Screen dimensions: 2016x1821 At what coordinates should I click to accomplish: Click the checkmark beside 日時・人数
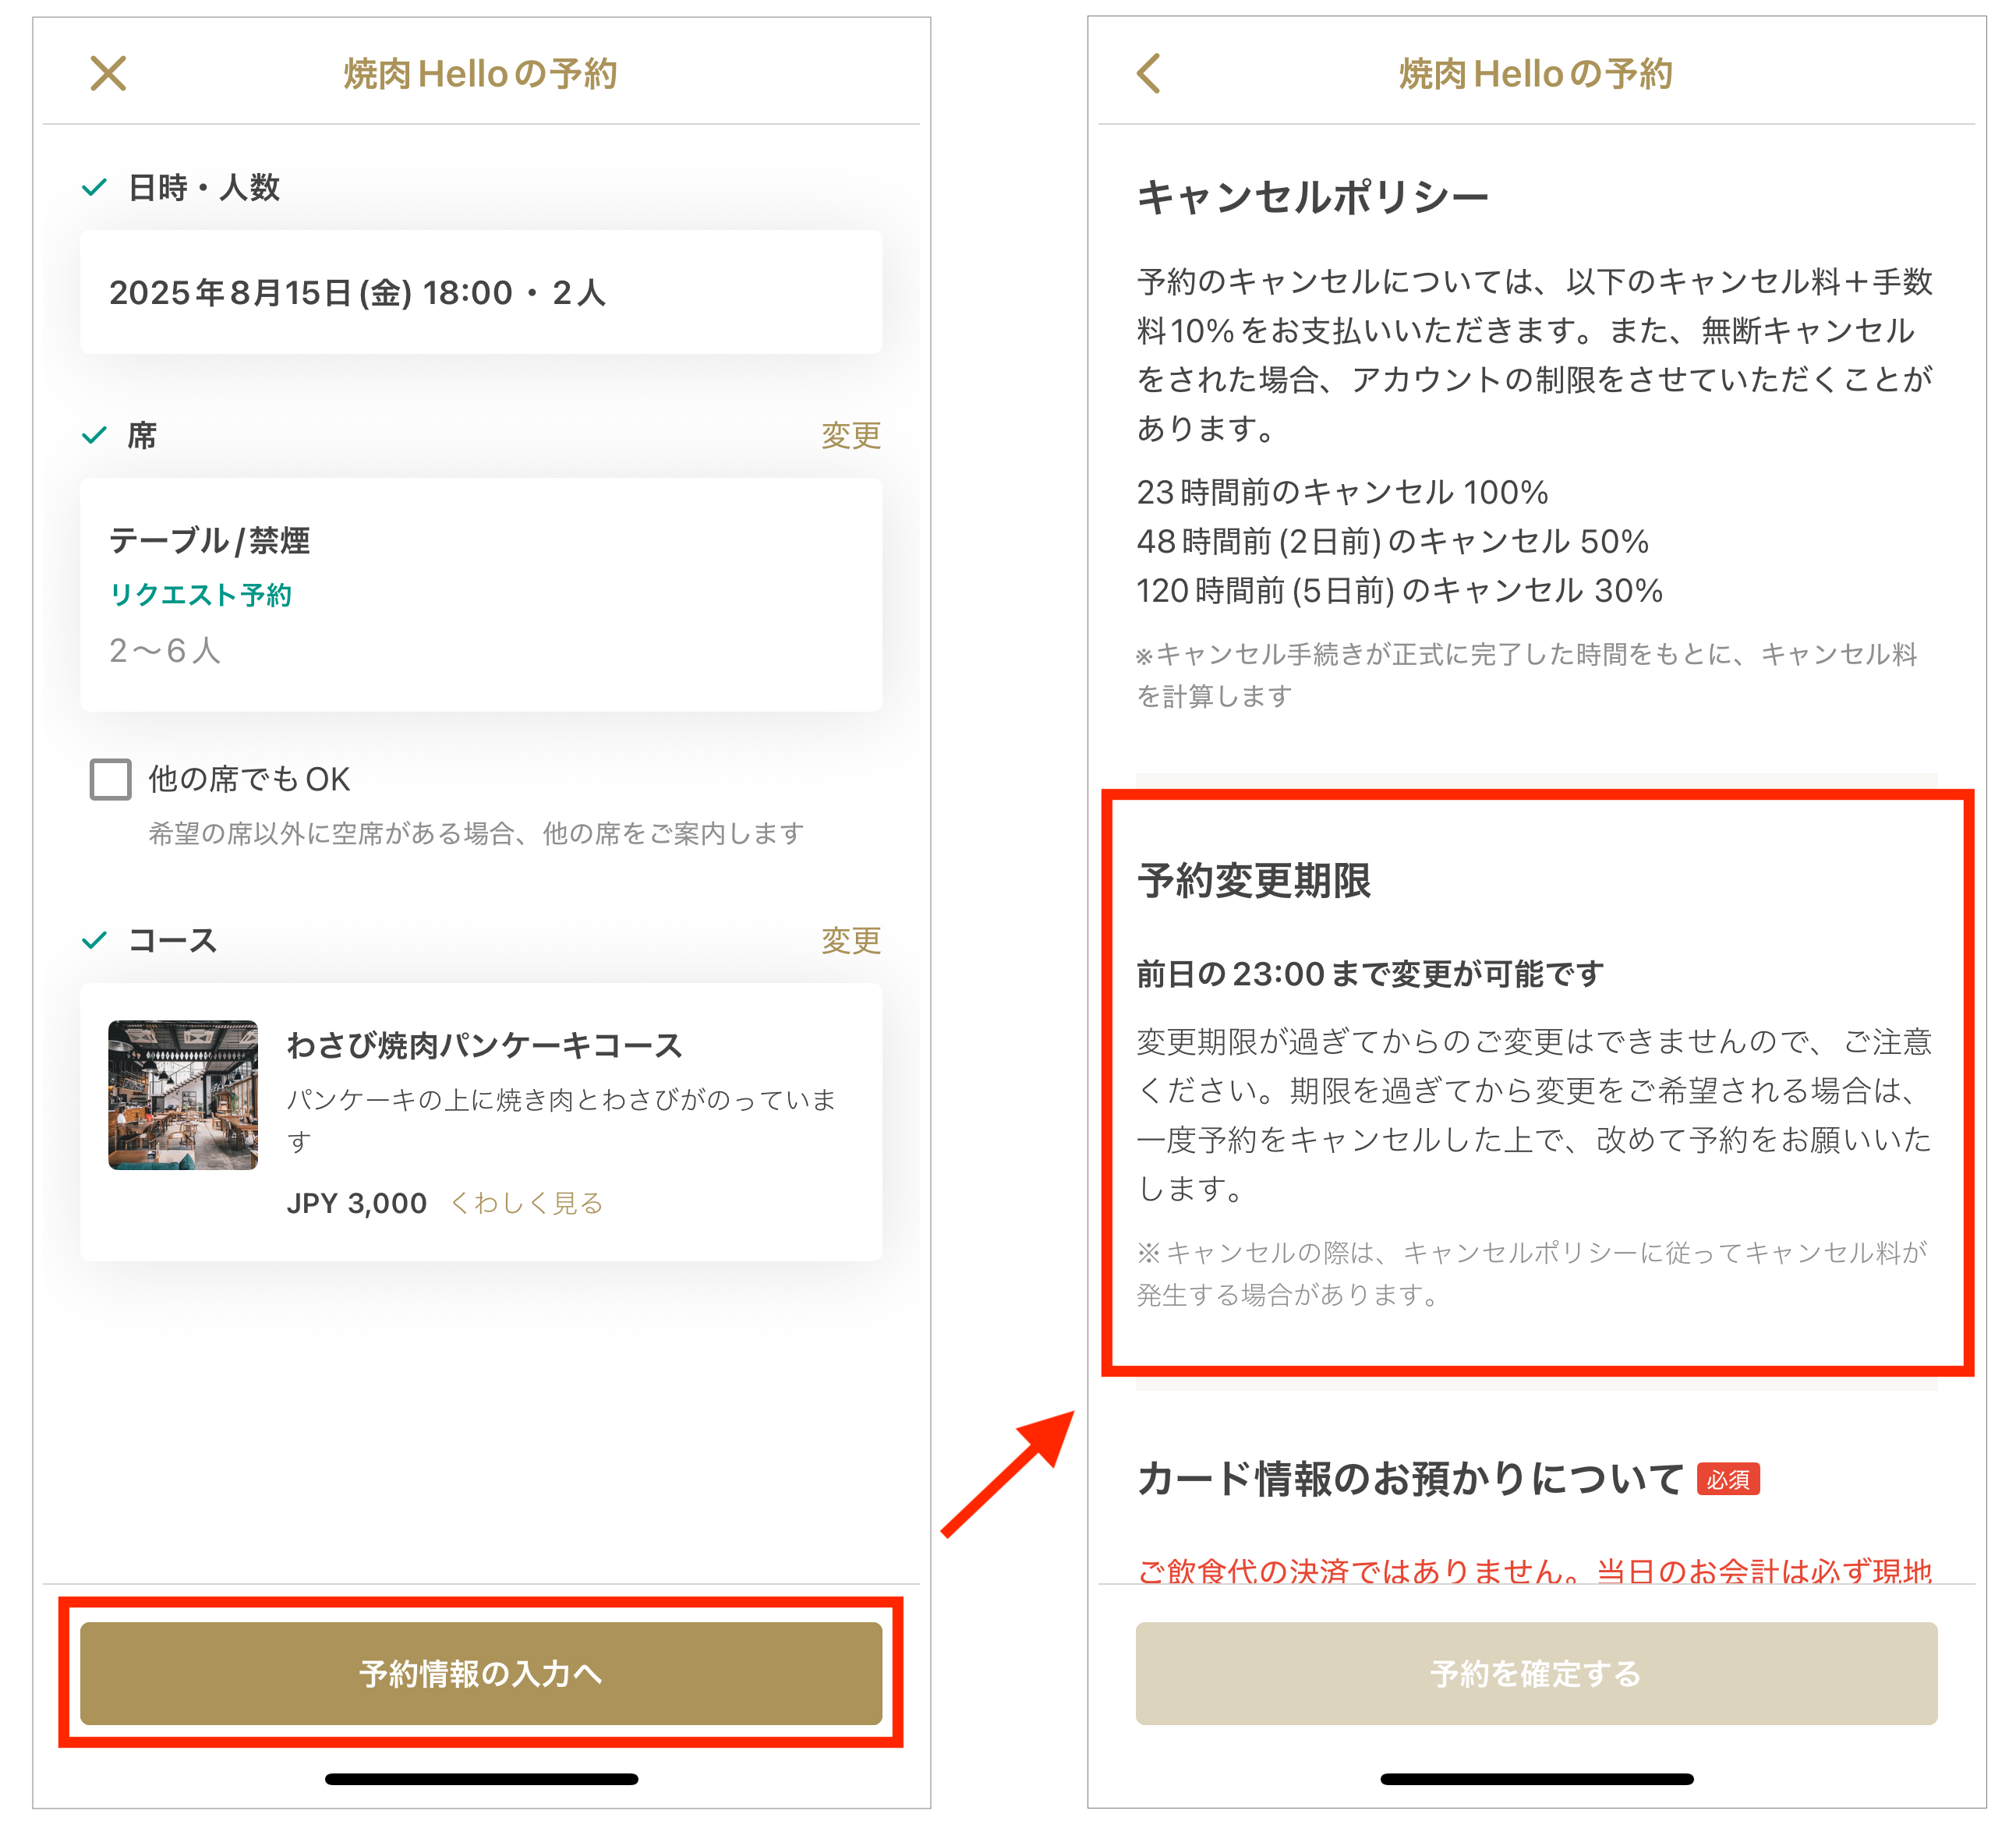tap(94, 187)
